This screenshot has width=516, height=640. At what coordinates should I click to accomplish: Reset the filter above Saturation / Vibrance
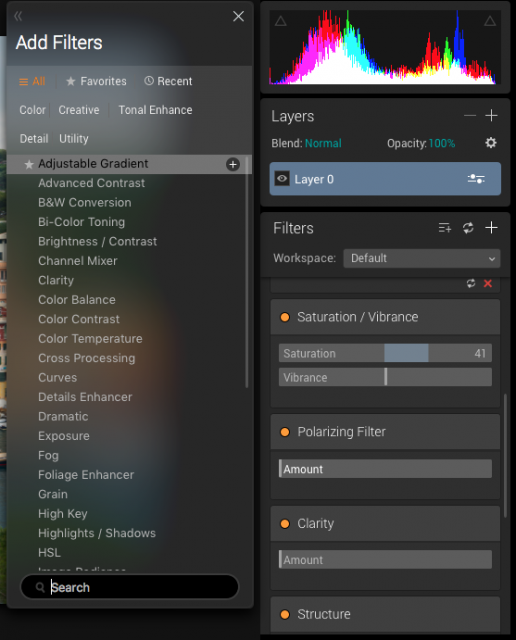471,284
